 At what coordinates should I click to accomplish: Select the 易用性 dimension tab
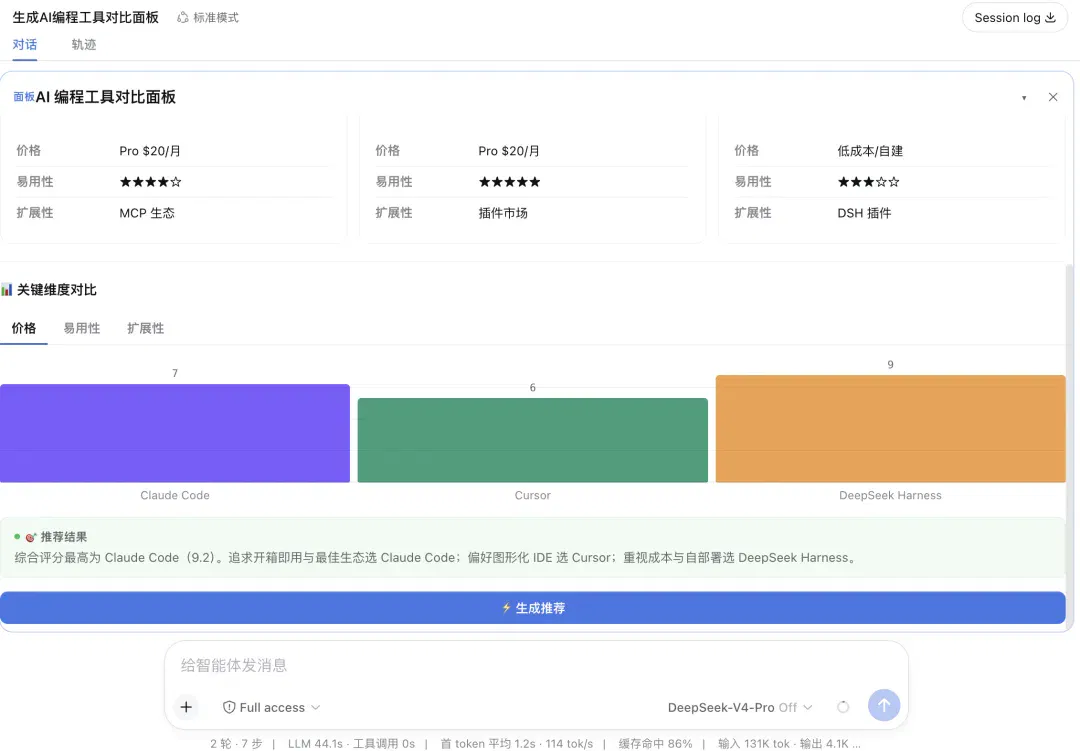[x=82, y=329]
